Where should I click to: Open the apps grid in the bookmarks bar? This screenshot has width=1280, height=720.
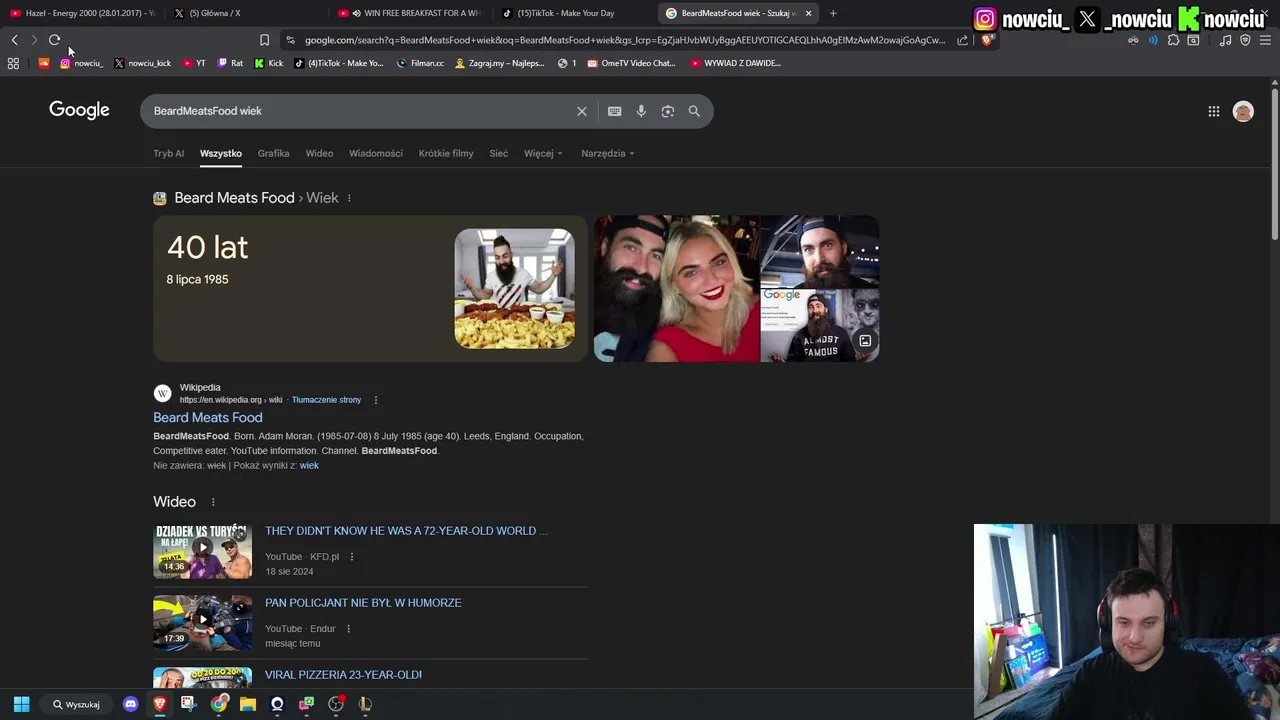click(13, 63)
